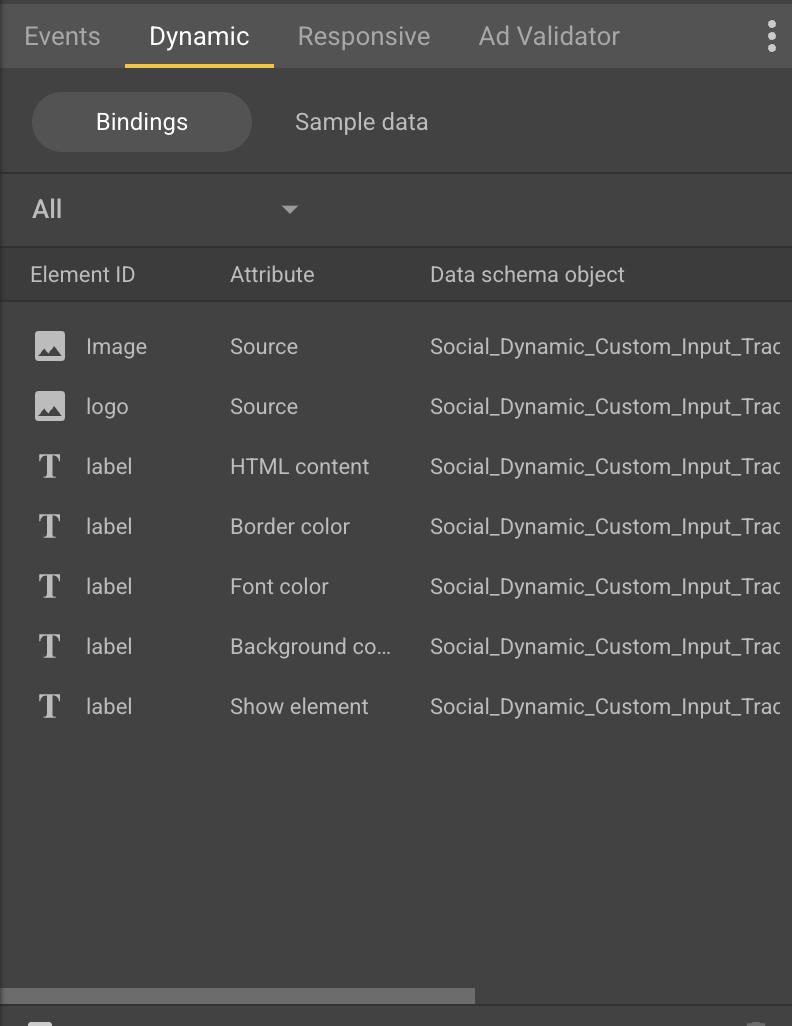Click the image icon beside the Image element

coord(48,346)
